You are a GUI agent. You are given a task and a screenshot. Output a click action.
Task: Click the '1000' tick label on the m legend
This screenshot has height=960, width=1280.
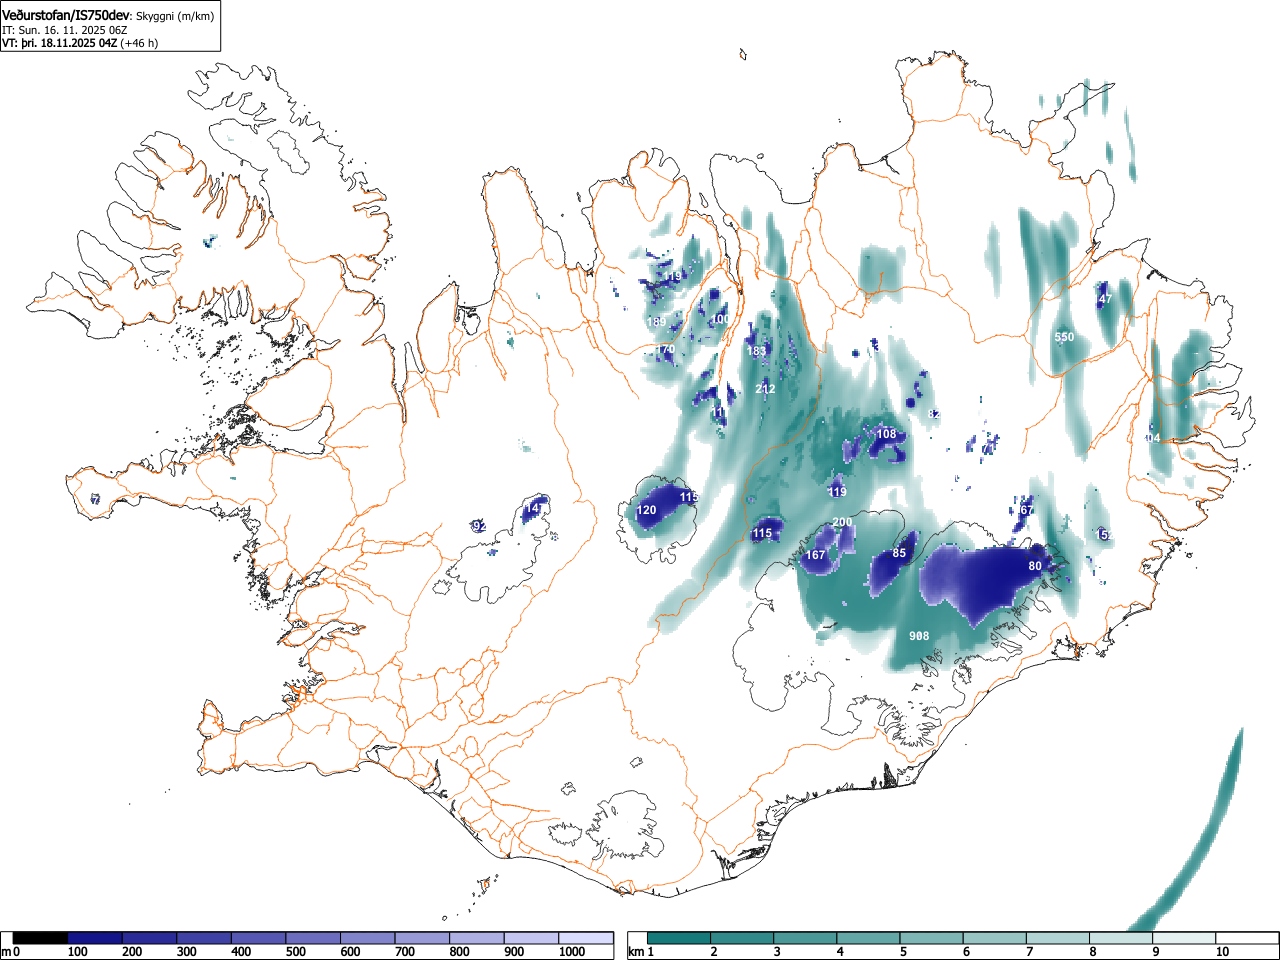(x=572, y=952)
